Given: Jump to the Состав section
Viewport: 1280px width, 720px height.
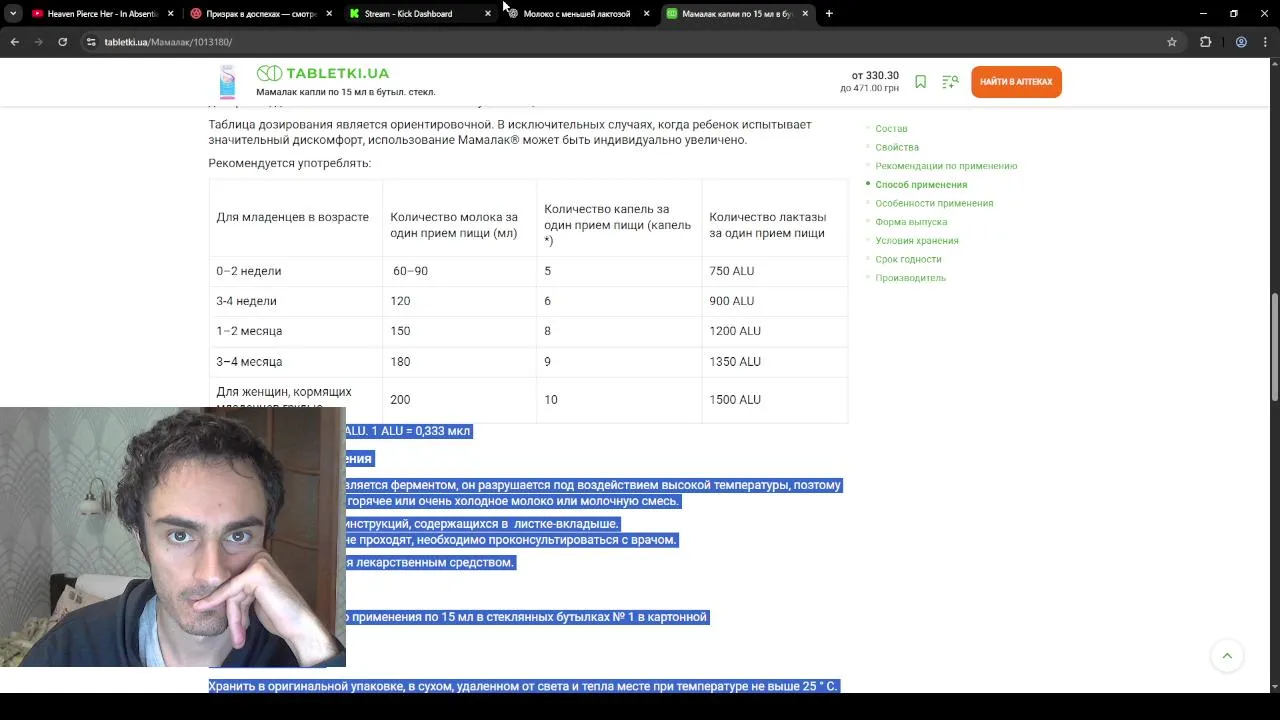Looking at the screenshot, I should [x=891, y=129].
